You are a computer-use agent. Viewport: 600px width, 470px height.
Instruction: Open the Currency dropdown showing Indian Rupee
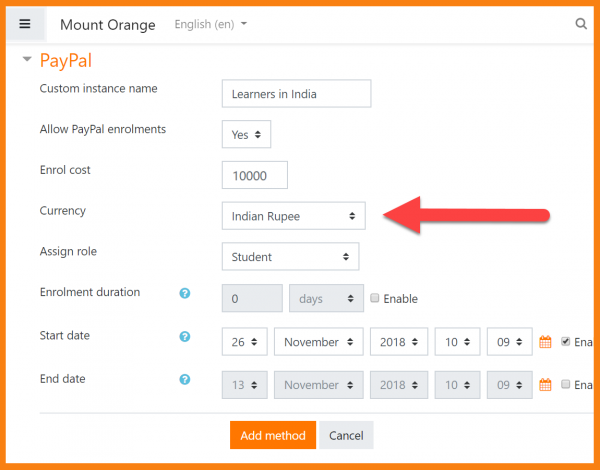point(293,216)
